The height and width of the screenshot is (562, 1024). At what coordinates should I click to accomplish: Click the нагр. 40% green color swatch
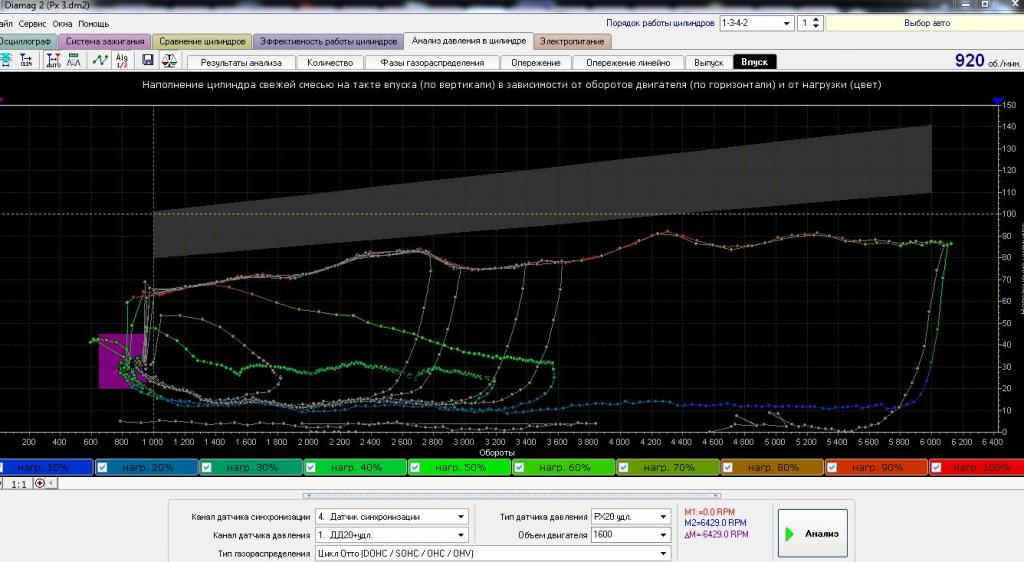tap(357, 467)
